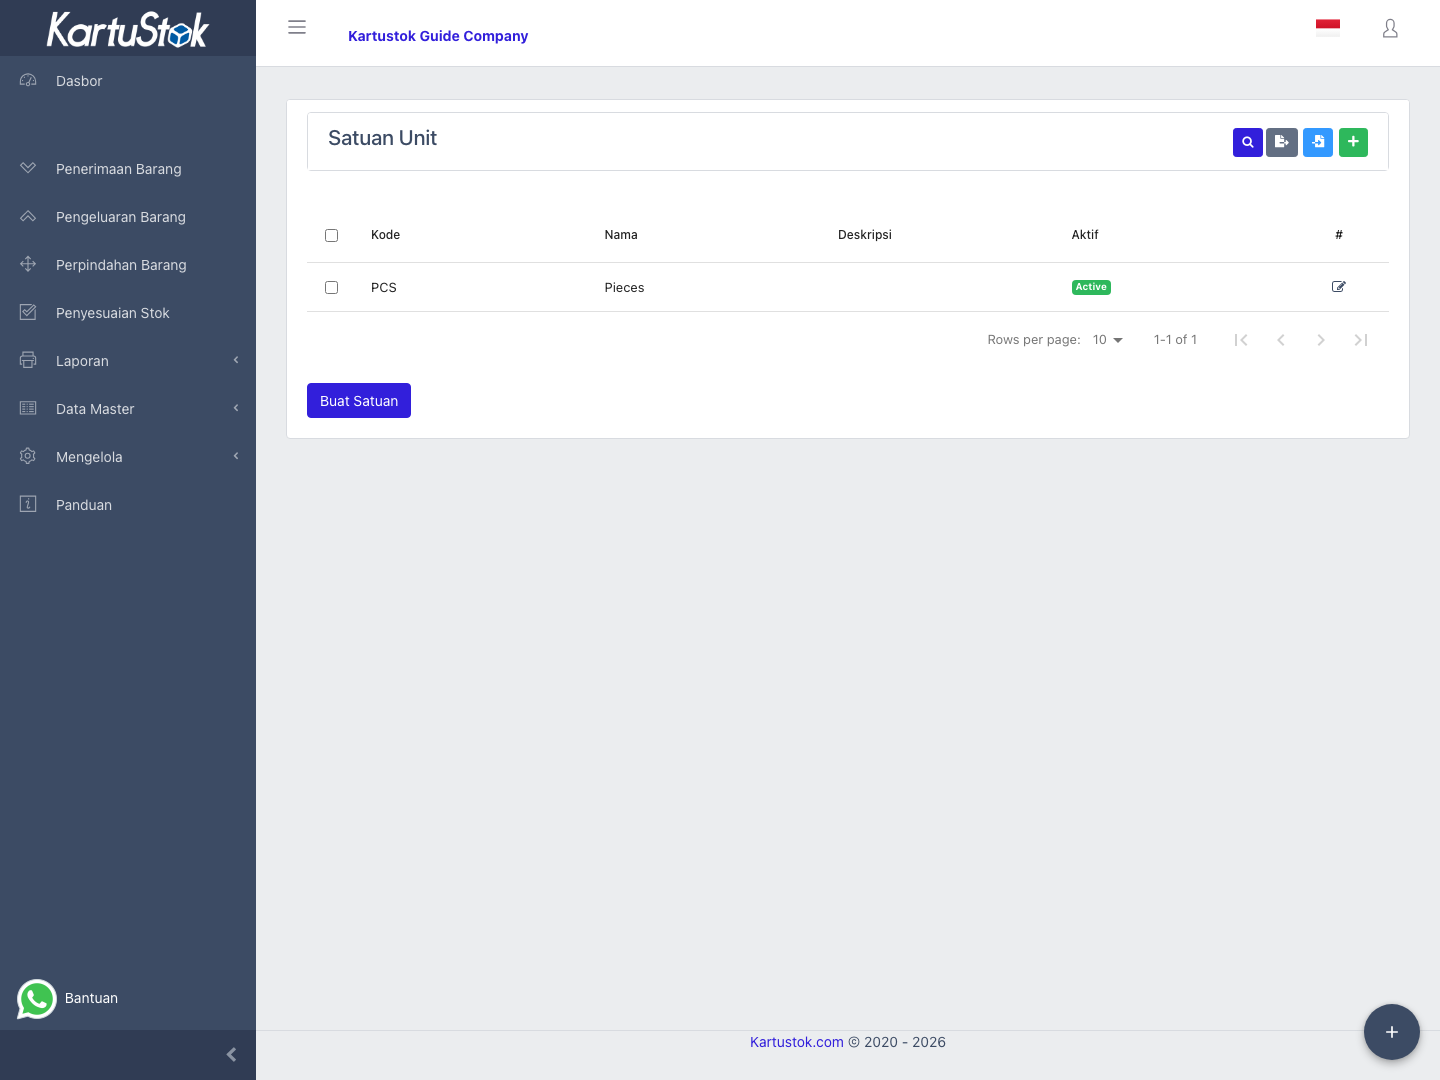Click the PCS code cell

[384, 288]
